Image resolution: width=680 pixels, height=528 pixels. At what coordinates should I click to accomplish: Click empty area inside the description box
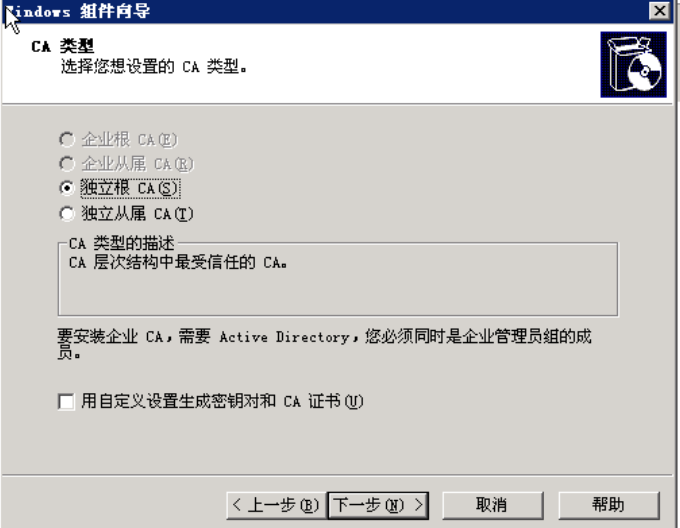[338, 295]
